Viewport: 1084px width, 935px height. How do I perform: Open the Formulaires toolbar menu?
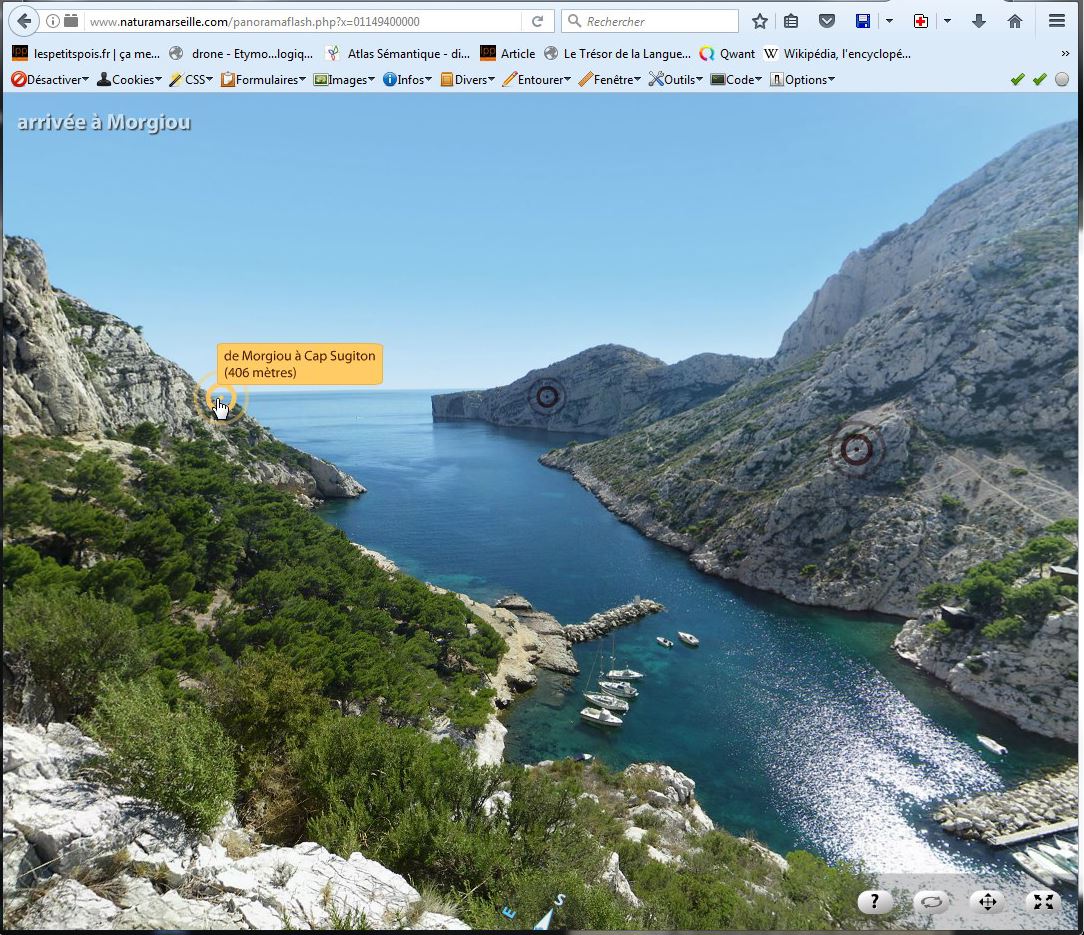[x=264, y=80]
